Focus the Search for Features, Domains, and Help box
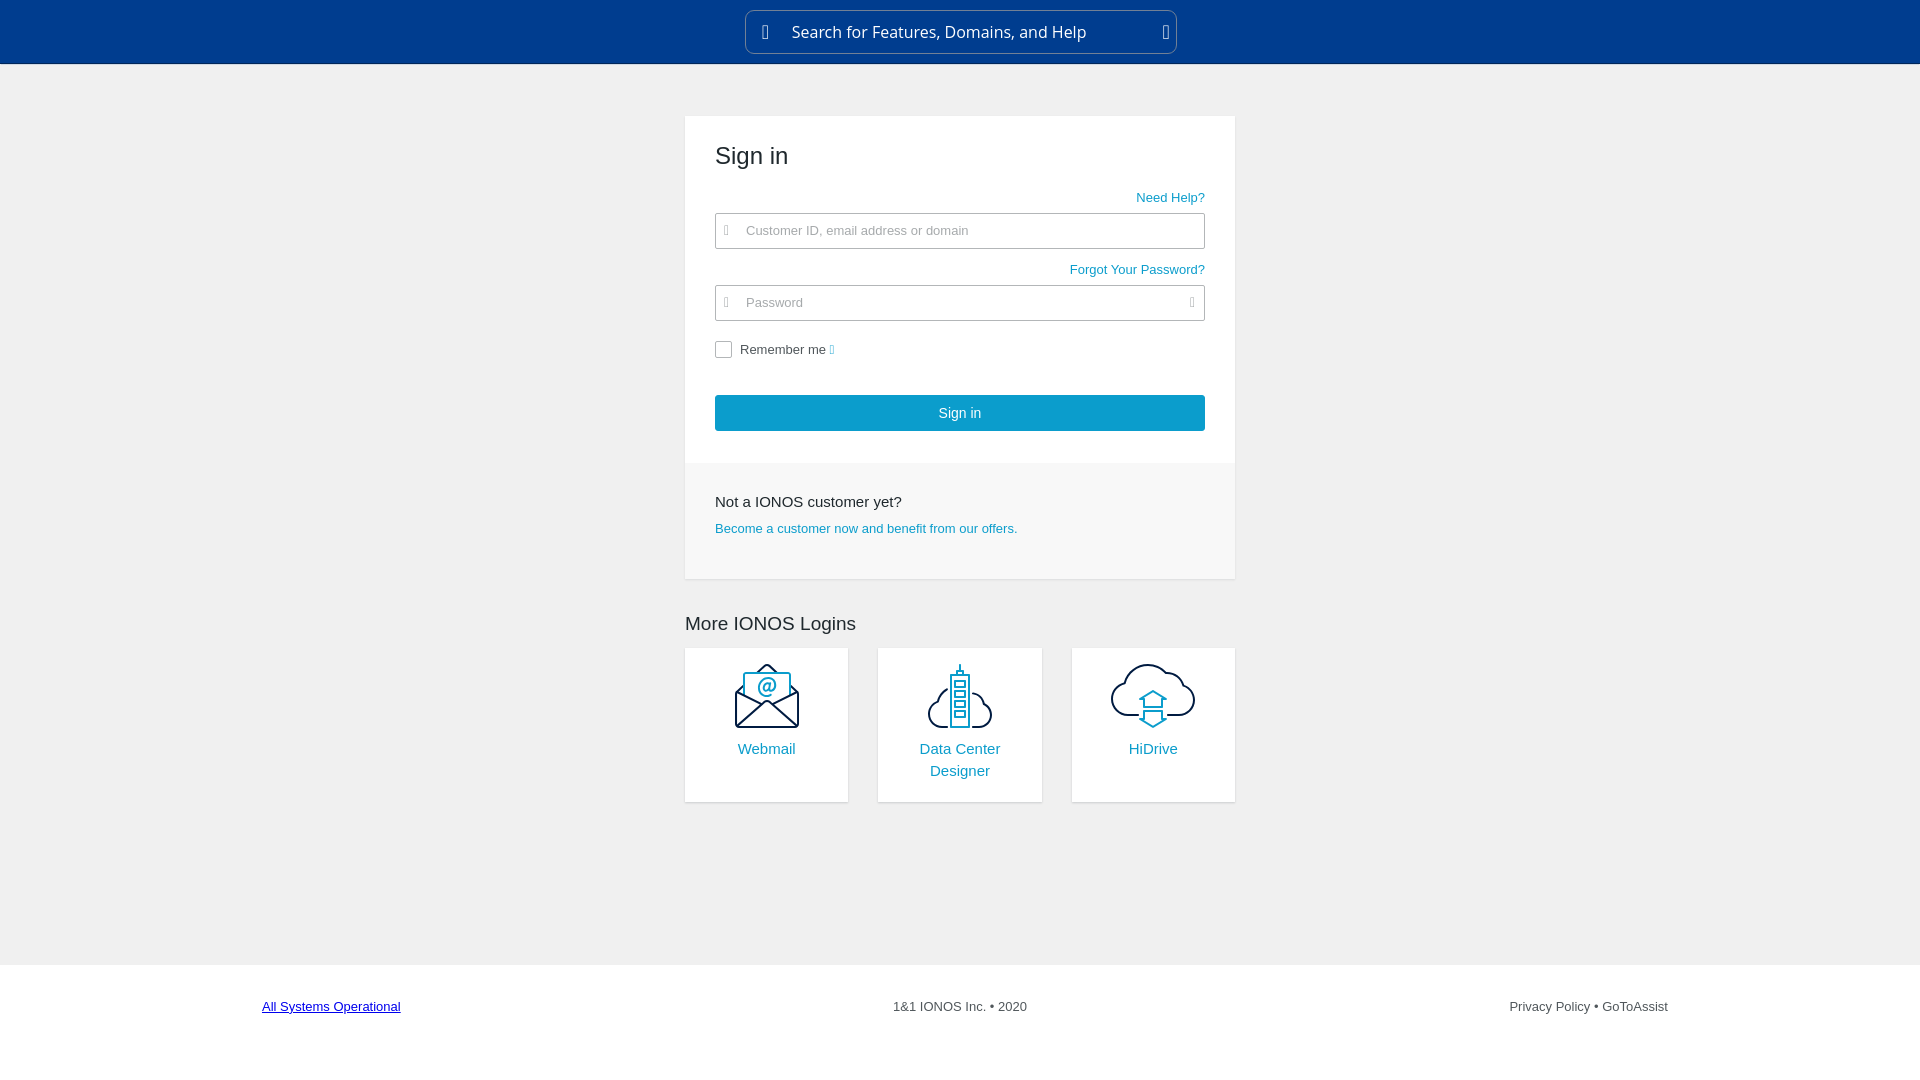 point(961,32)
